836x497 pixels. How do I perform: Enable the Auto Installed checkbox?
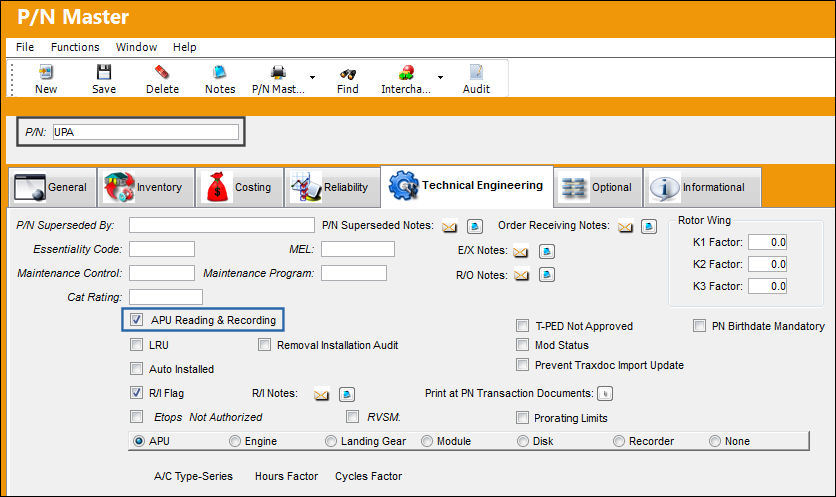tap(136, 368)
